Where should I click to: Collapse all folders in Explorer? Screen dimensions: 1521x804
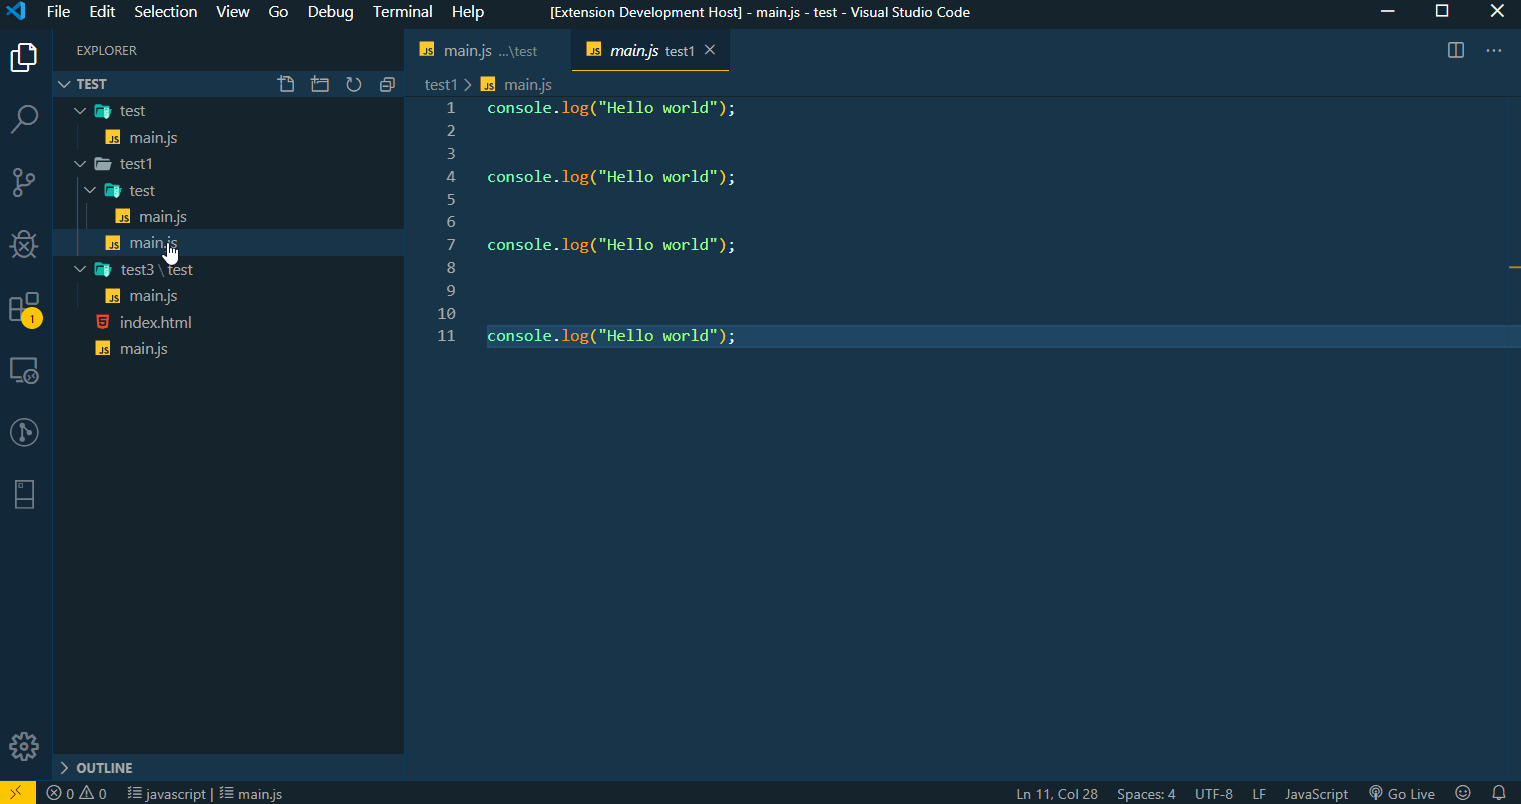point(387,84)
